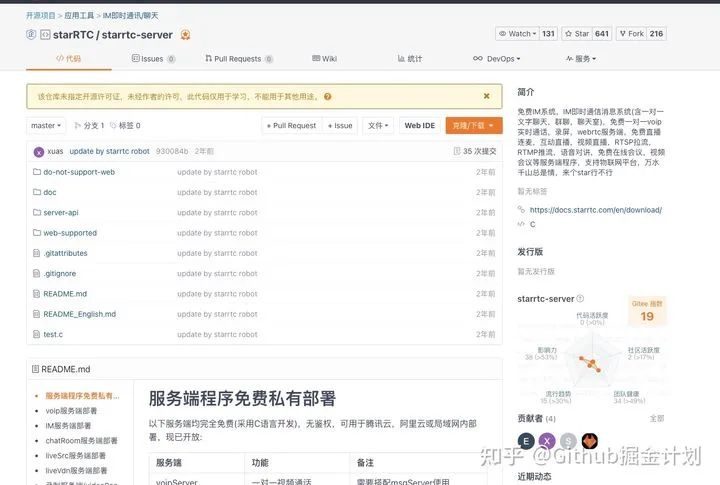Click contributor avatar S

pos(568,441)
